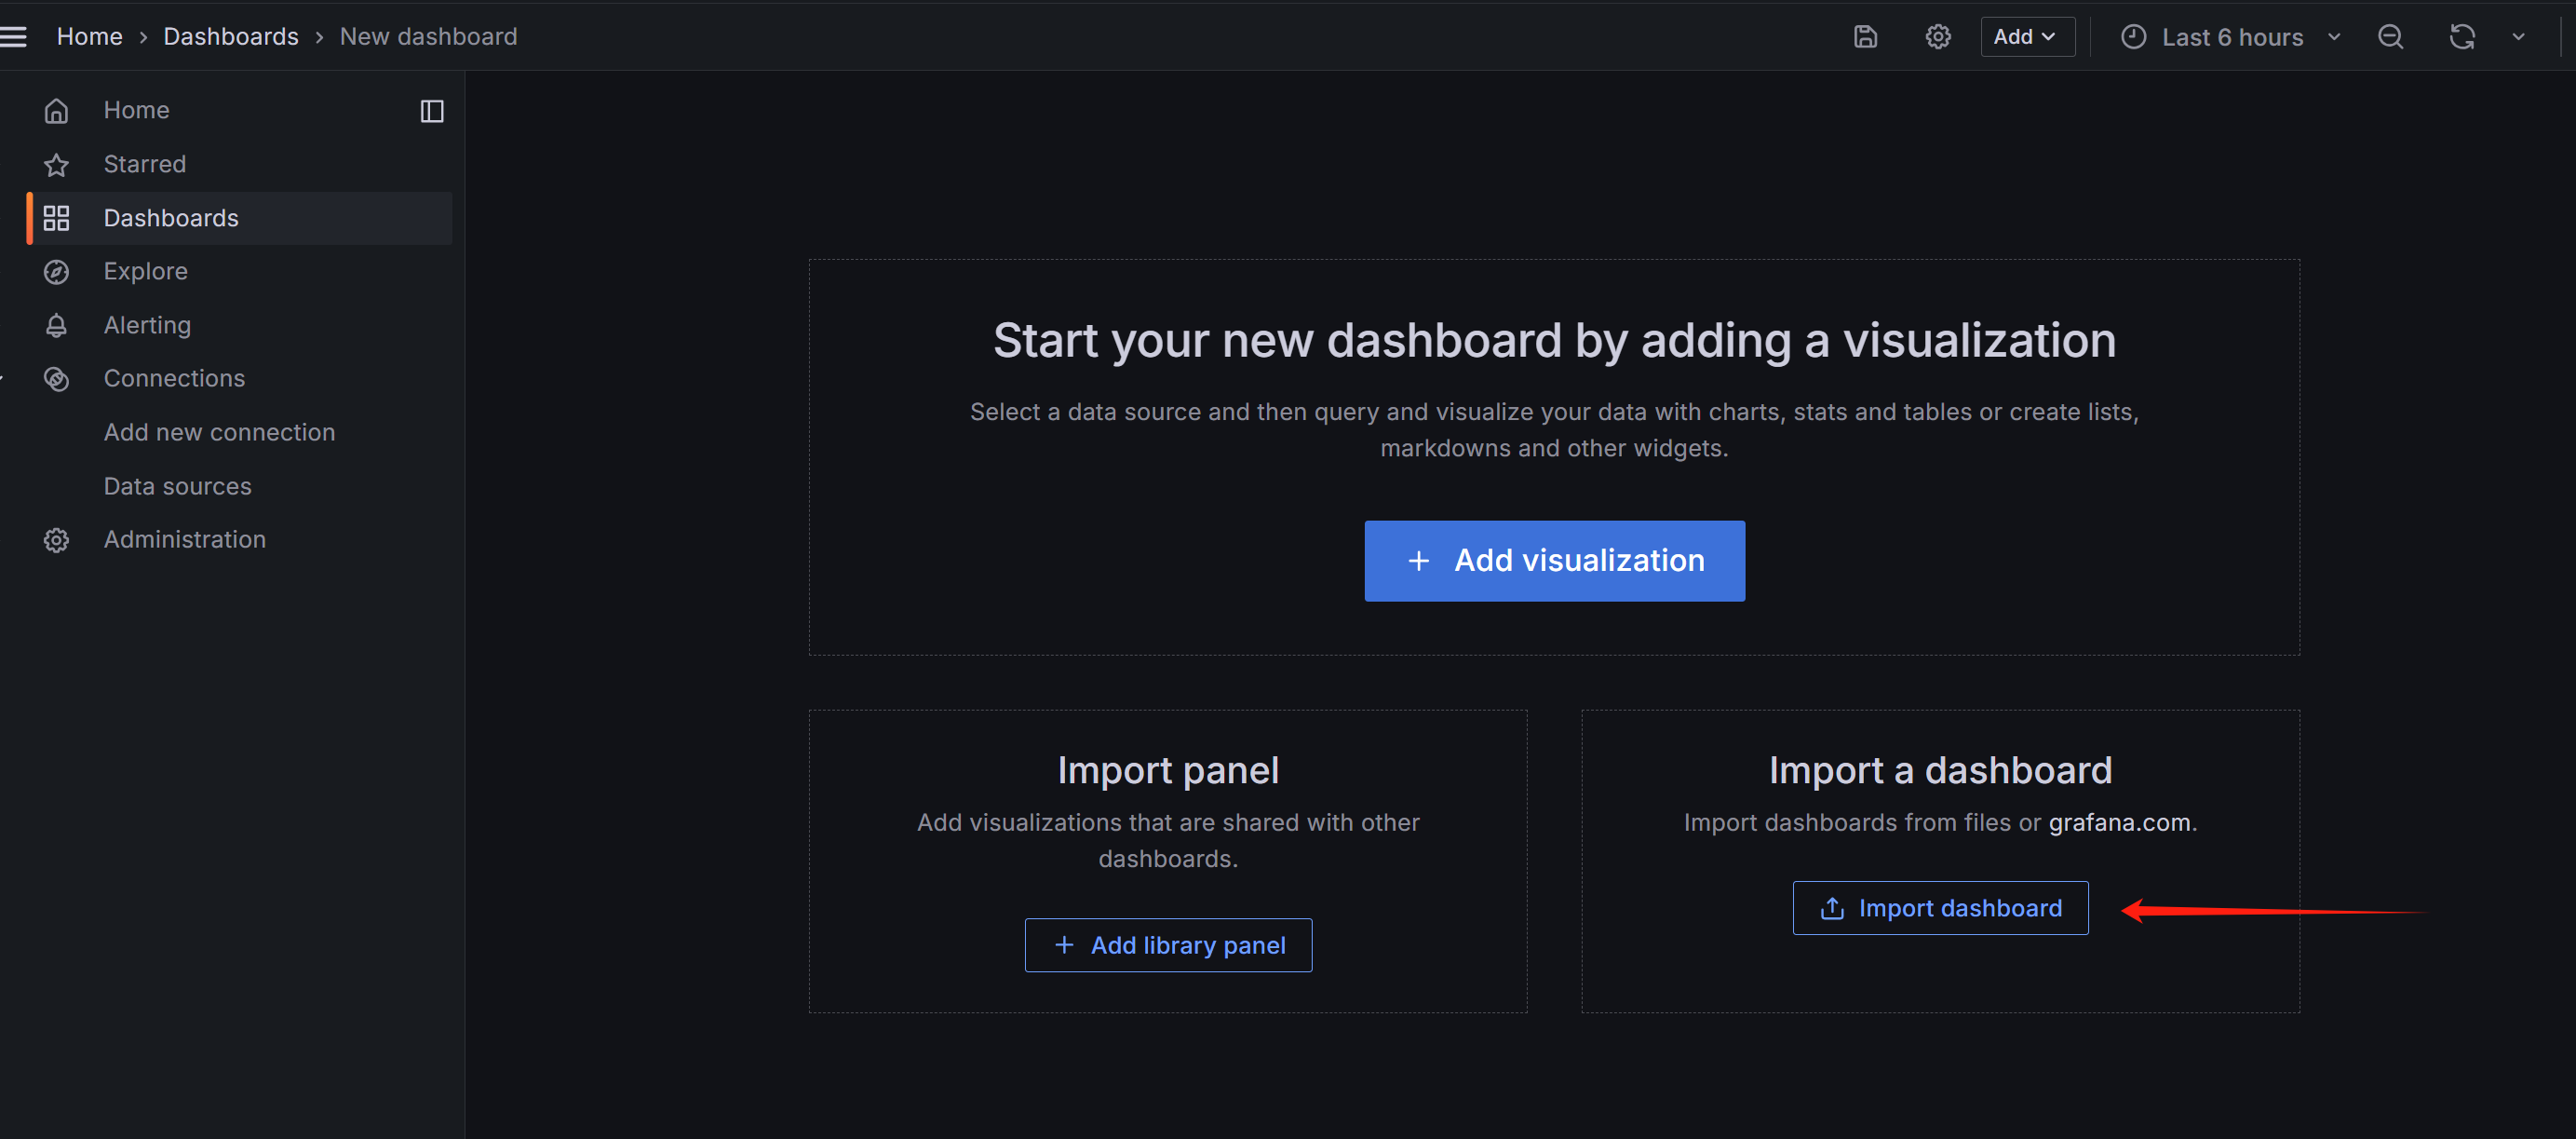Viewport: 2576px width, 1139px height.
Task: Click the save dashboard floppy disk icon
Action: coord(1865,37)
